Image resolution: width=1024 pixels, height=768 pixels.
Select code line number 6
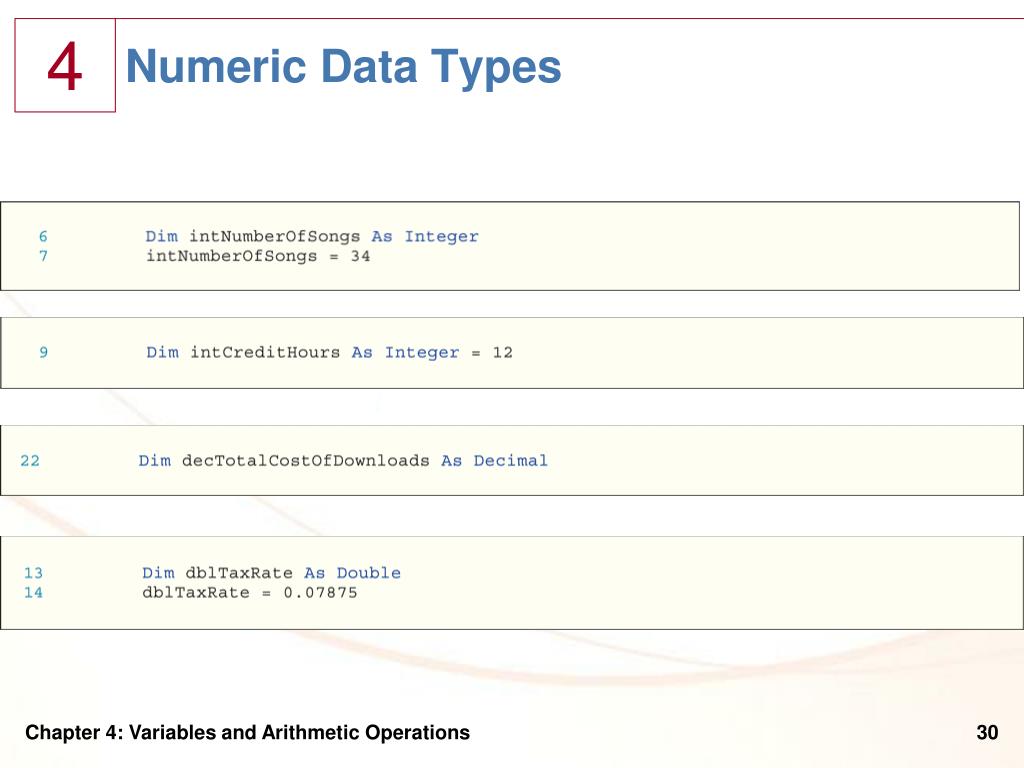click(43, 236)
